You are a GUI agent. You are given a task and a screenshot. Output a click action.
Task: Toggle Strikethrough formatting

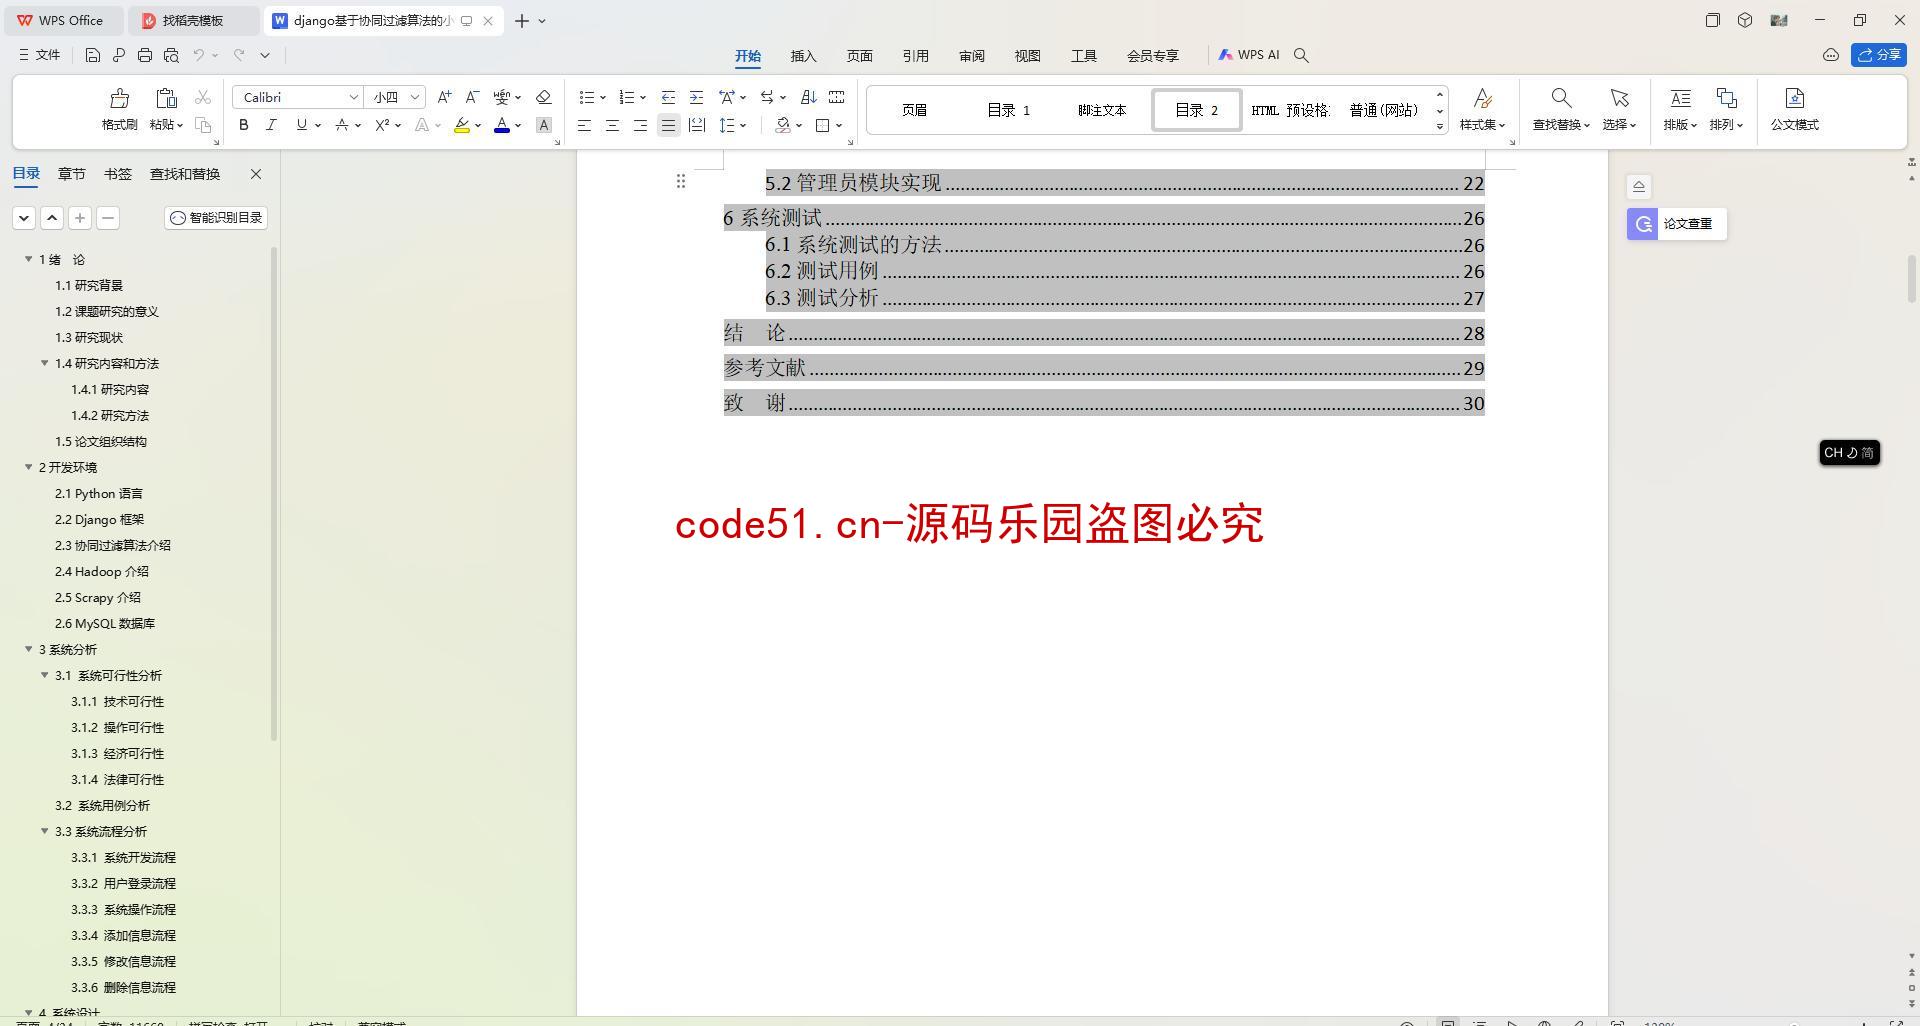(342, 125)
